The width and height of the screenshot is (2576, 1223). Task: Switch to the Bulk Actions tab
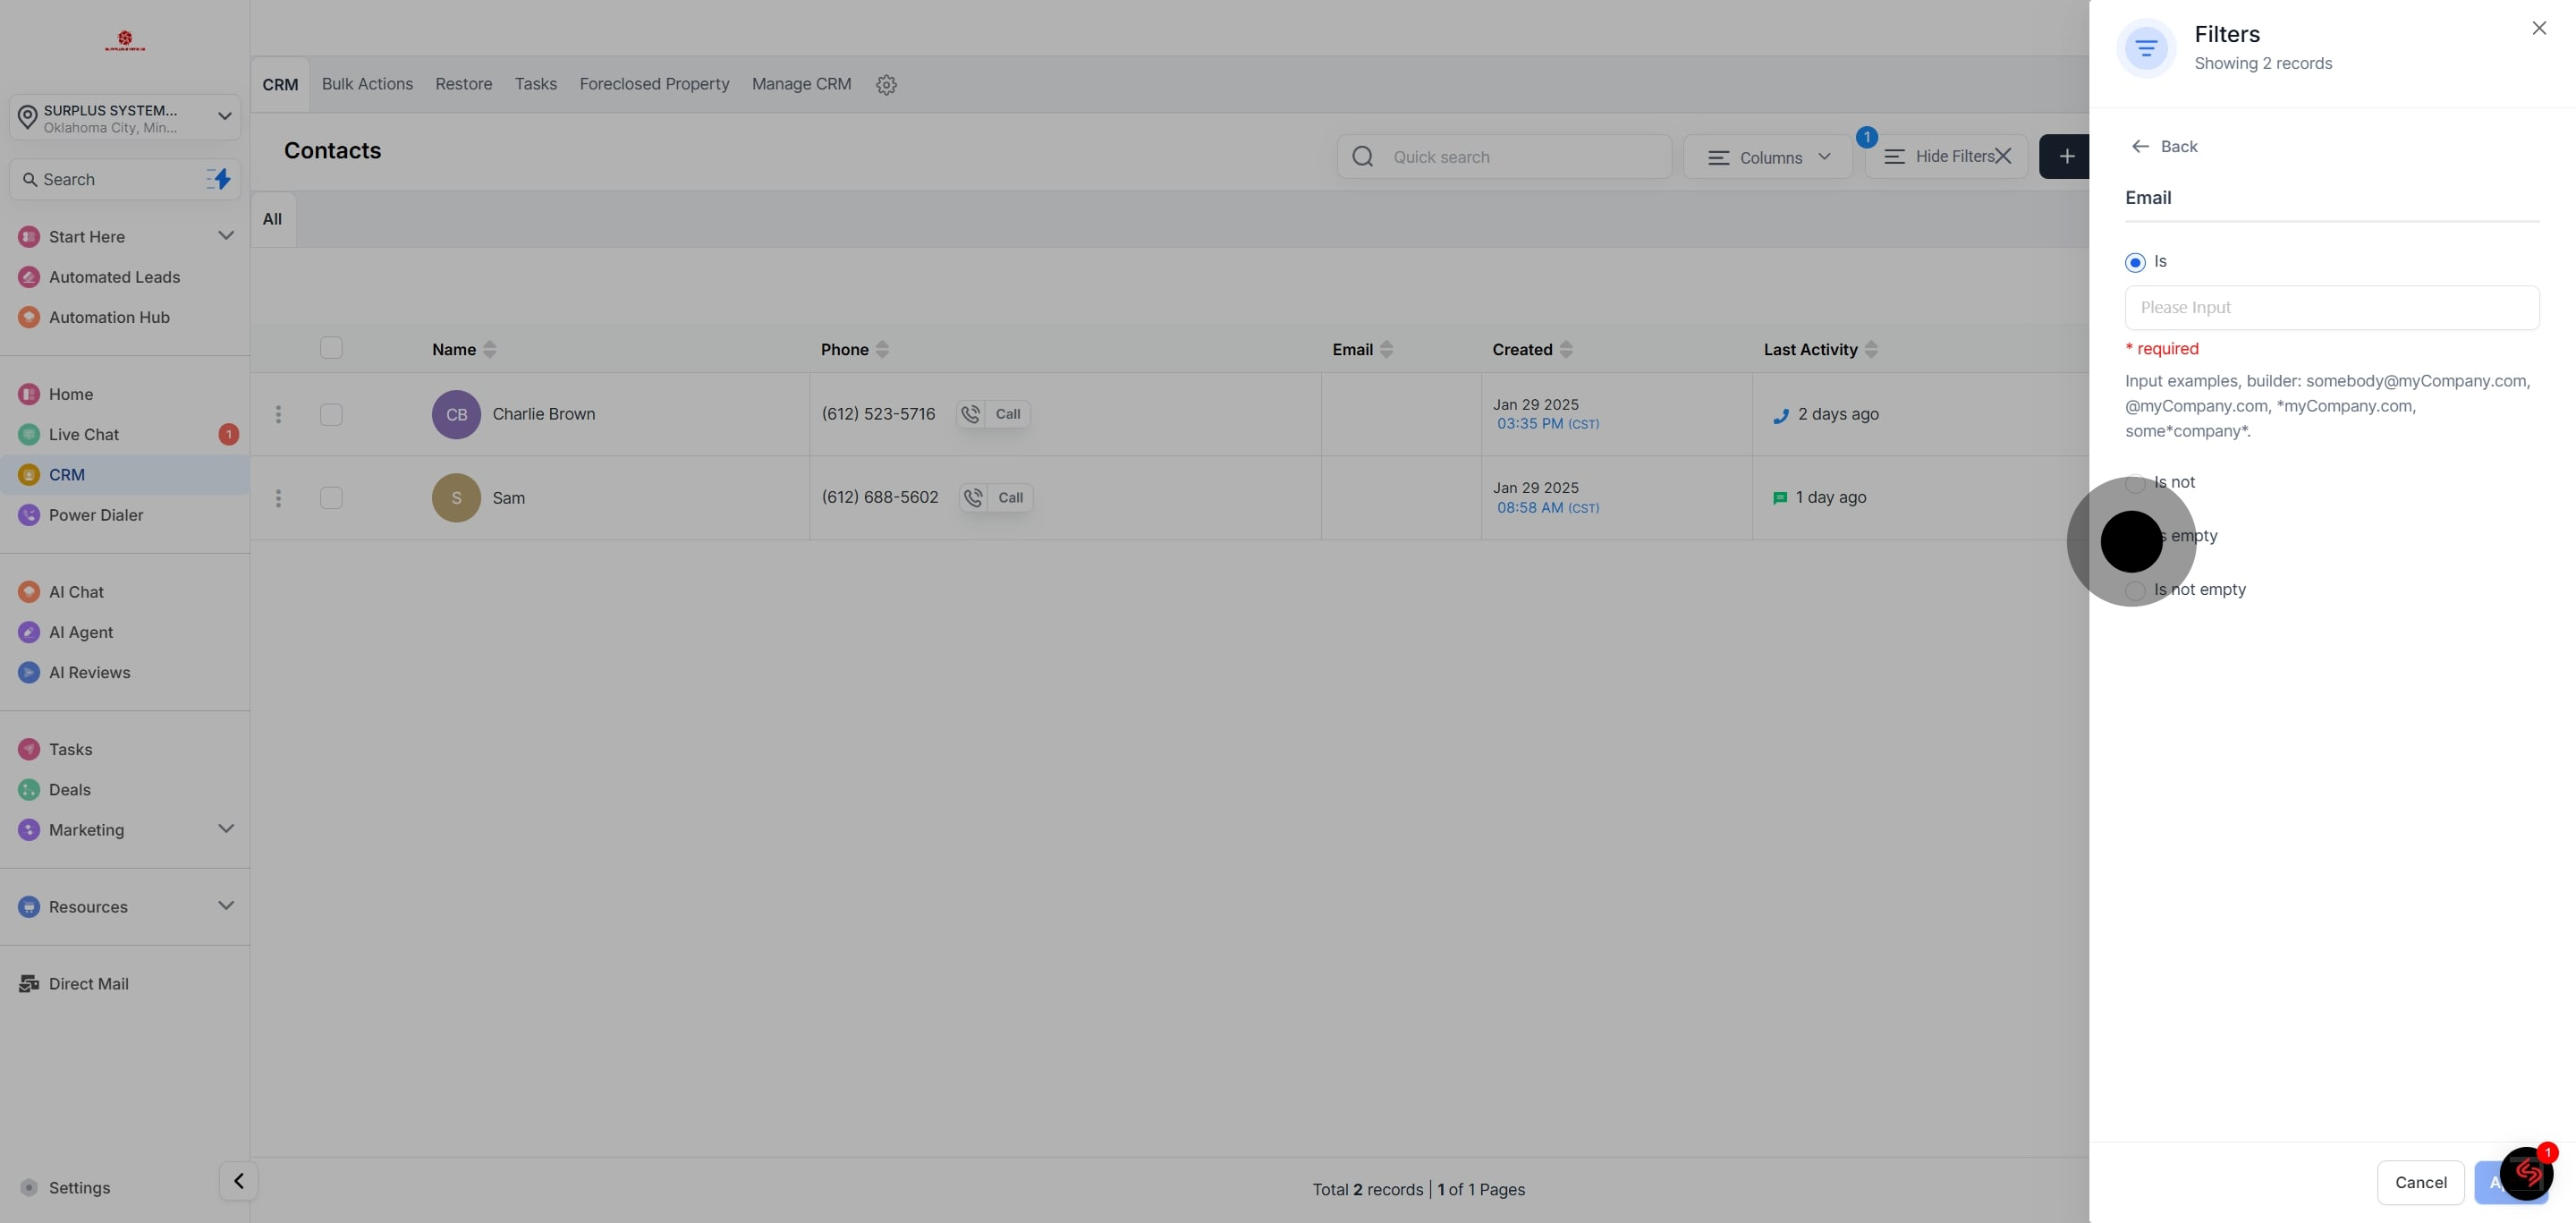[367, 84]
